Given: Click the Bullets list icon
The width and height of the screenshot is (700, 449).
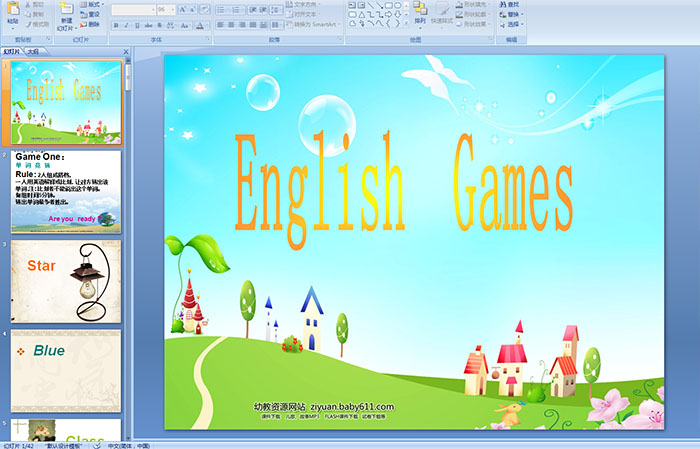Looking at the screenshot, I should point(223,10).
